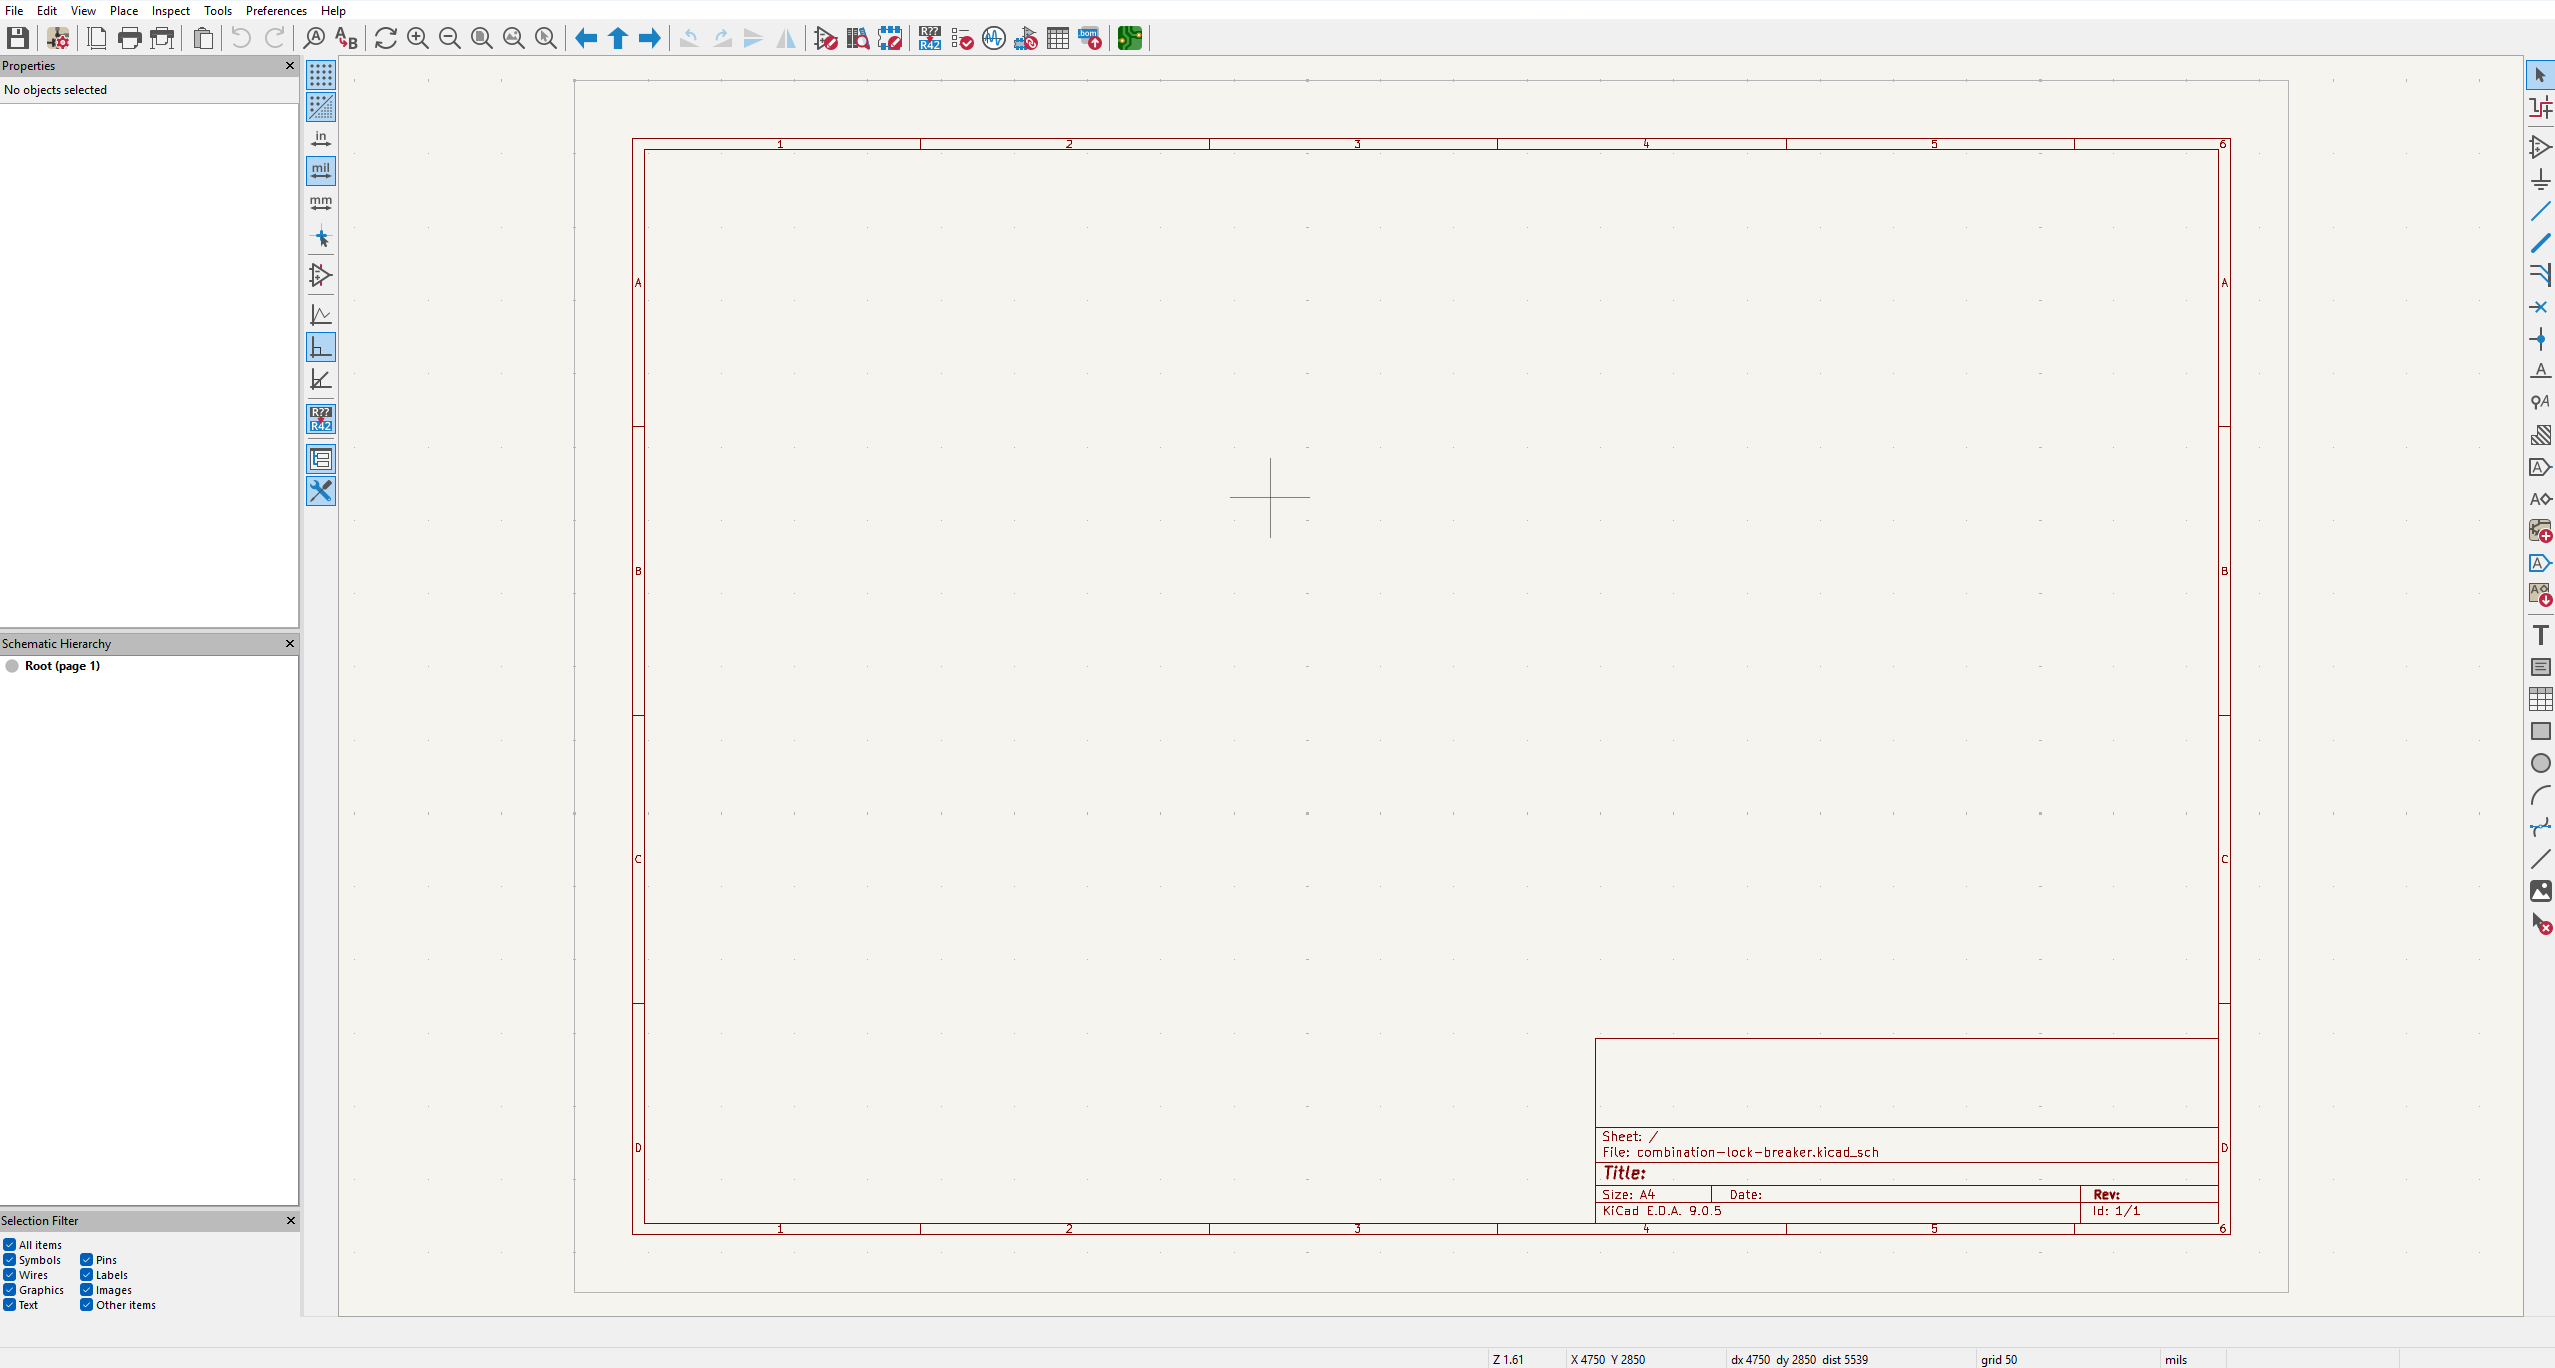
Task: Toggle grid display button
Action: [321, 75]
